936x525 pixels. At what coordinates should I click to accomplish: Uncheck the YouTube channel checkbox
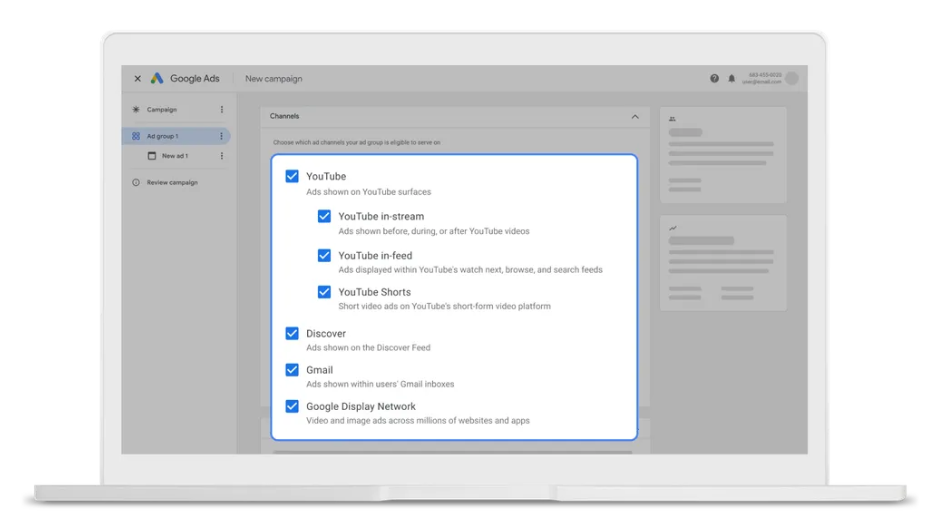click(x=292, y=176)
